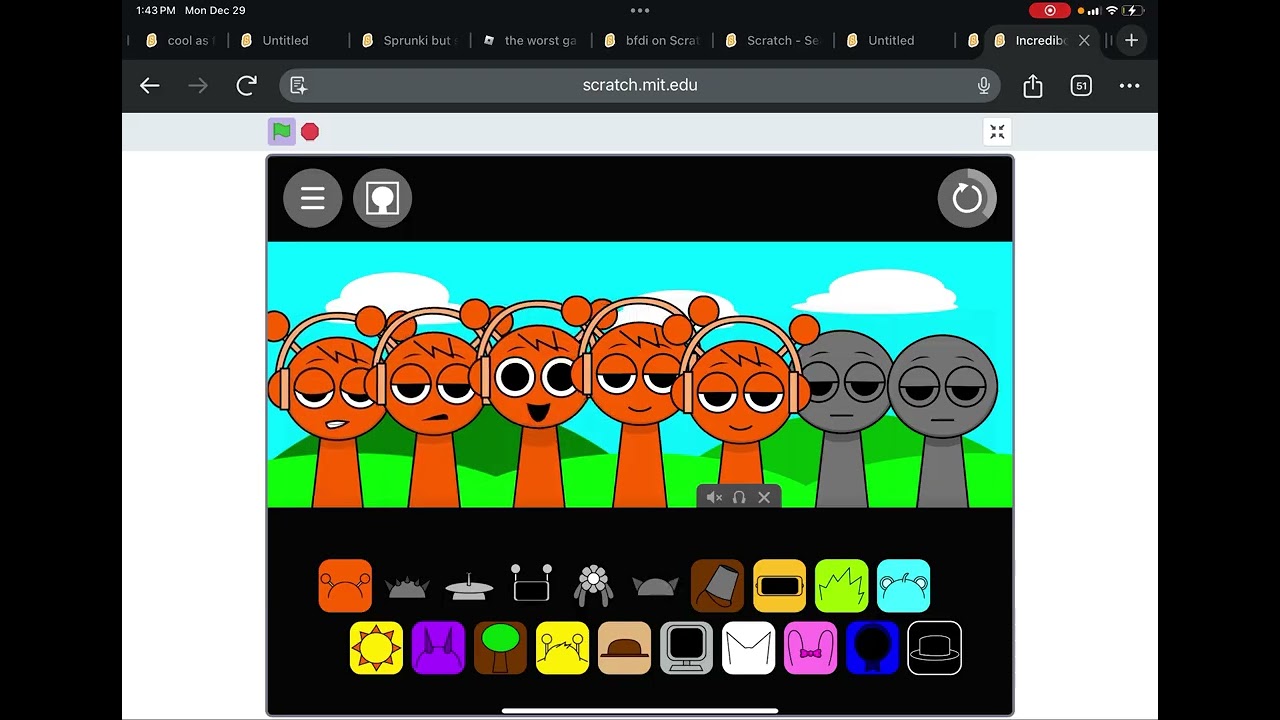1280x720 pixels.
Task: Click the green flag to start project
Action: pyautogui.click(x=282, y=131)
